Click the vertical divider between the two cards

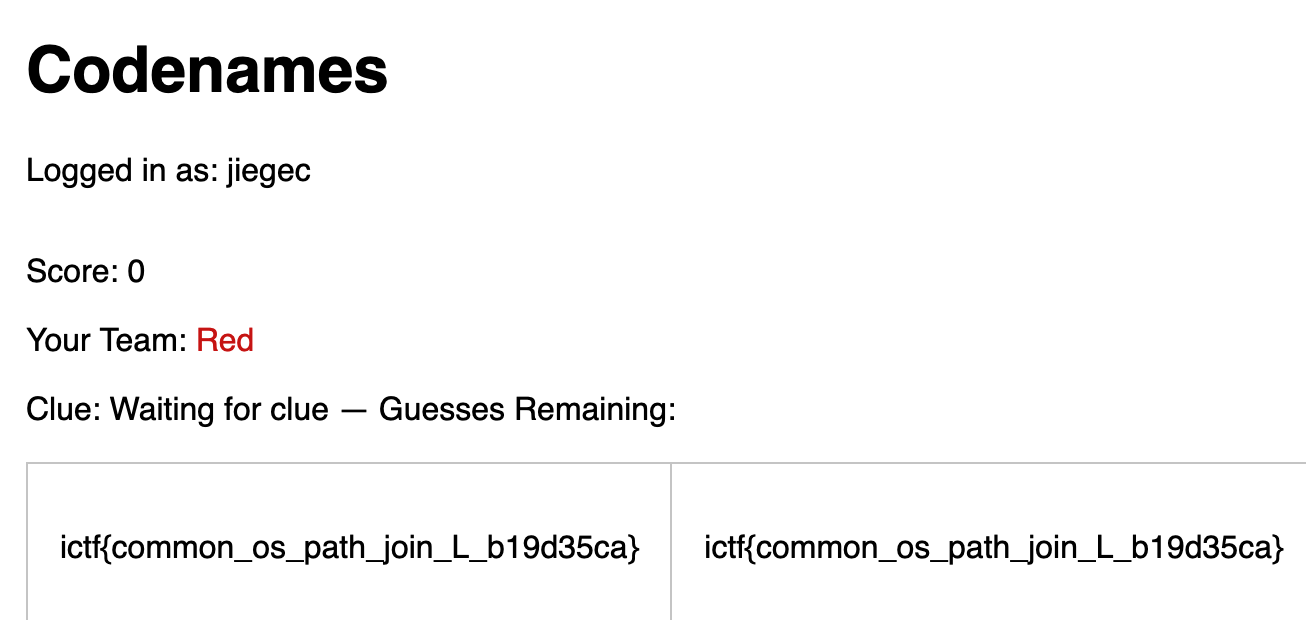point(671,541)
